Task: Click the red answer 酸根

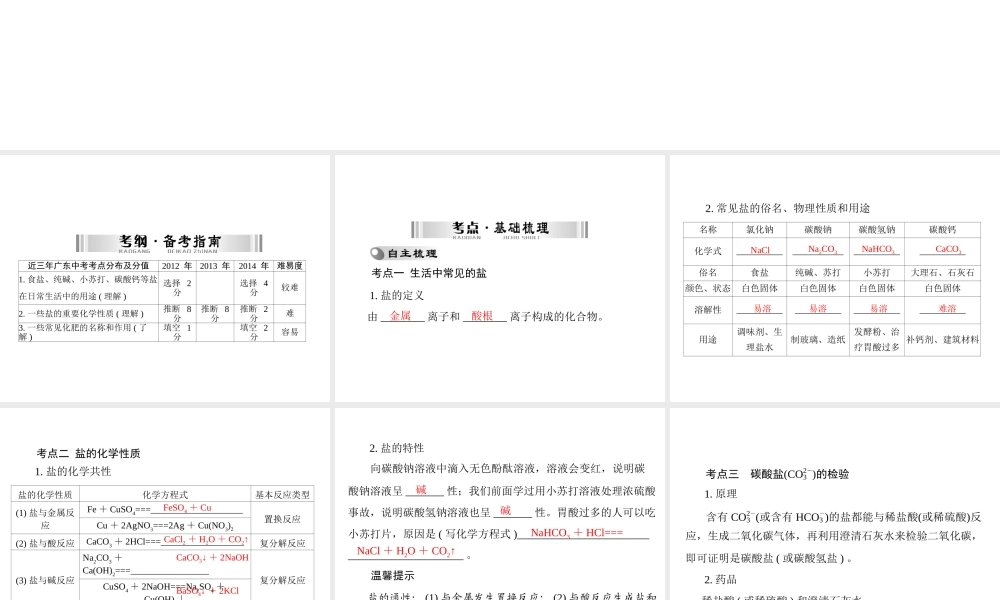Action: click(482, 316)
